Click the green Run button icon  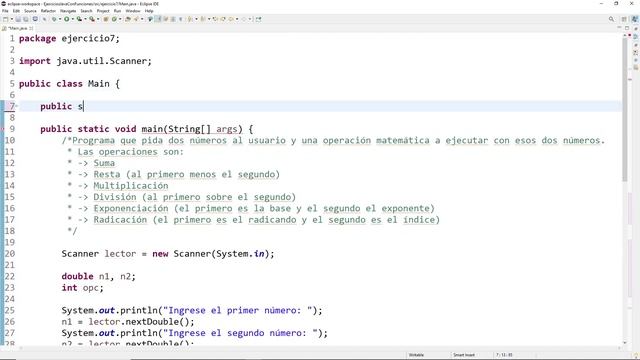coord(67,19)
